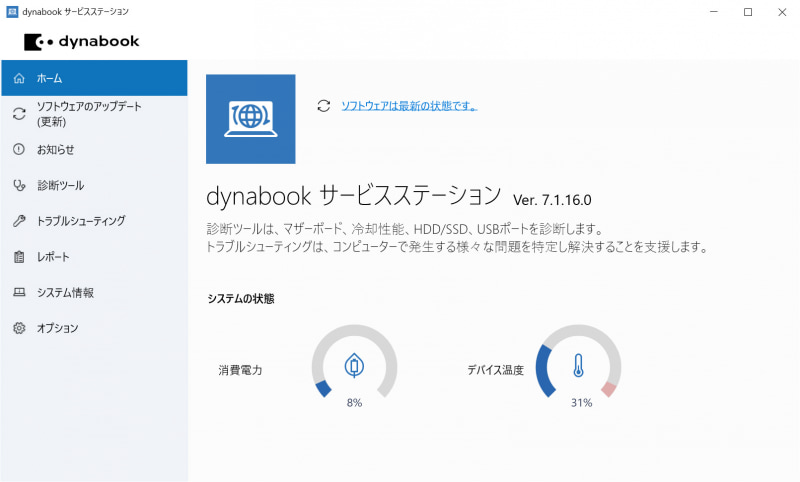Click the Ver. 7.1.16.0 version text

pyautogui.click(x=552, y=200)
